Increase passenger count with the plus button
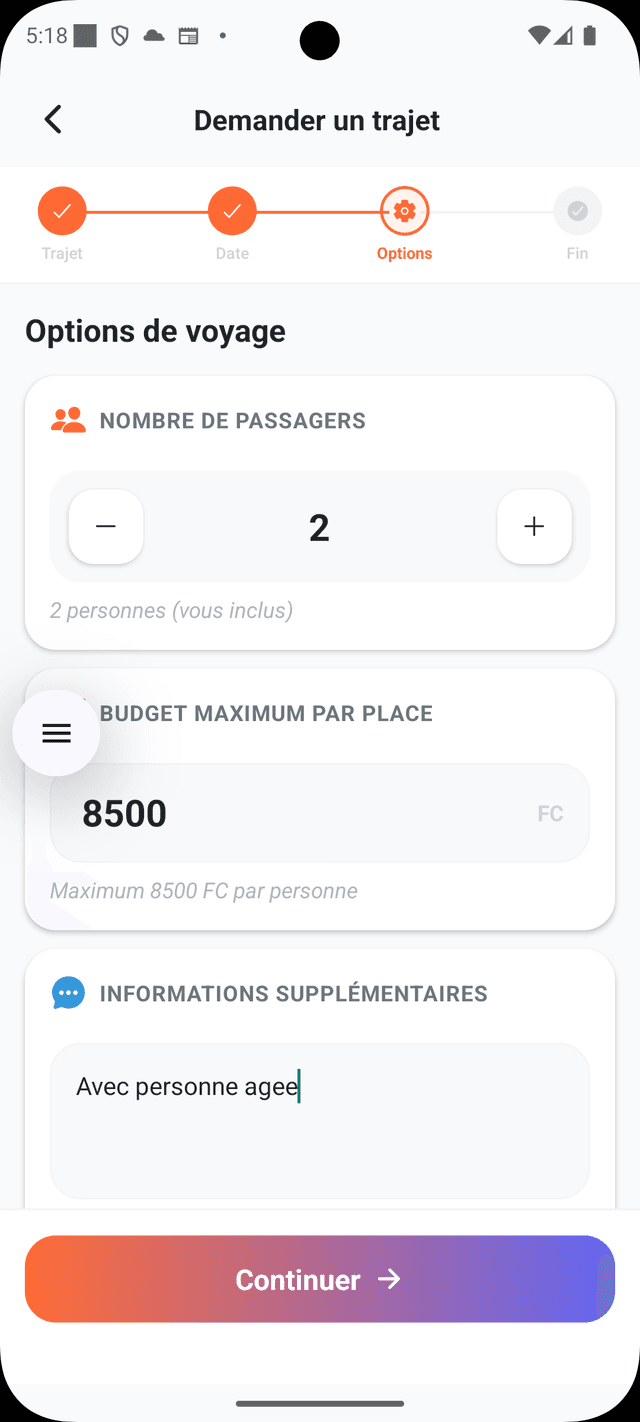 point(534,526)
